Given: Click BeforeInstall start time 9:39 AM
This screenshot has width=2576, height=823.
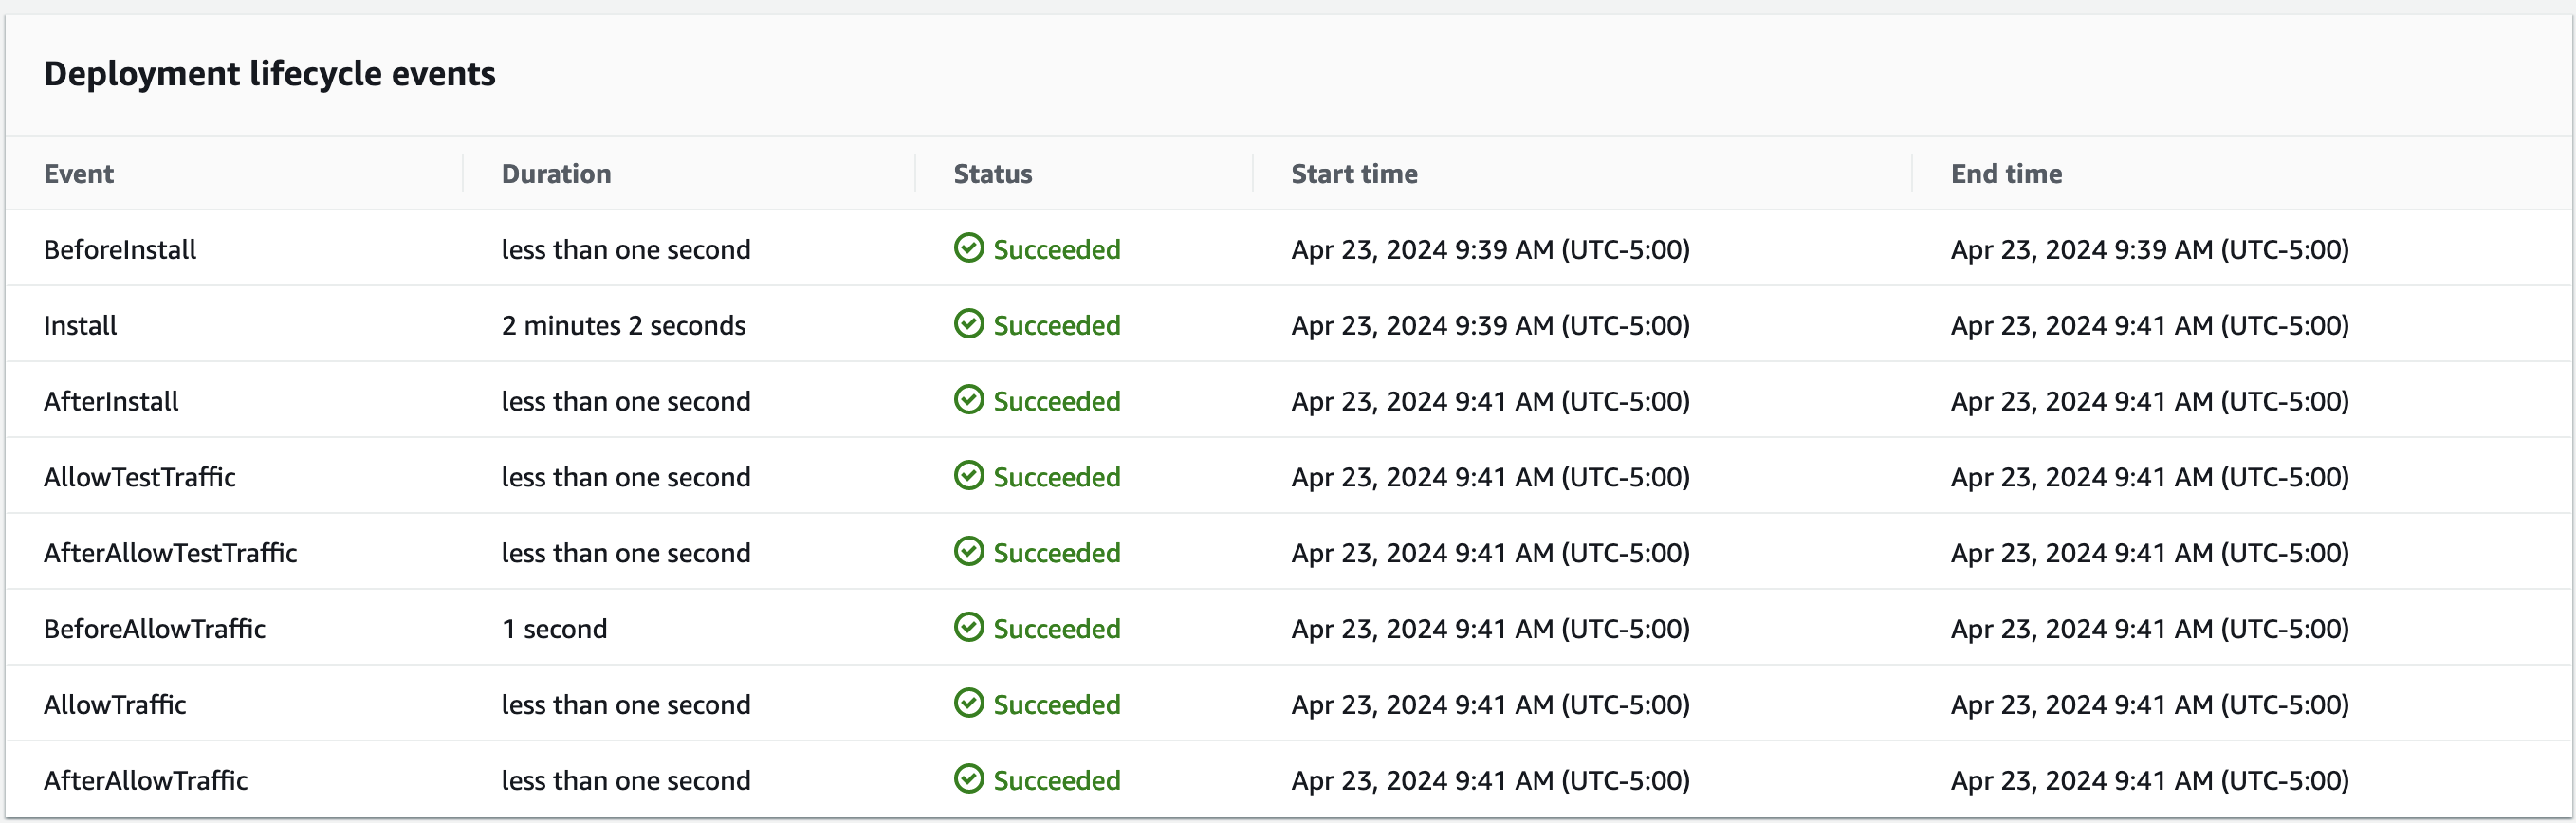Looking at the screenshot, I should [1491, 250].
